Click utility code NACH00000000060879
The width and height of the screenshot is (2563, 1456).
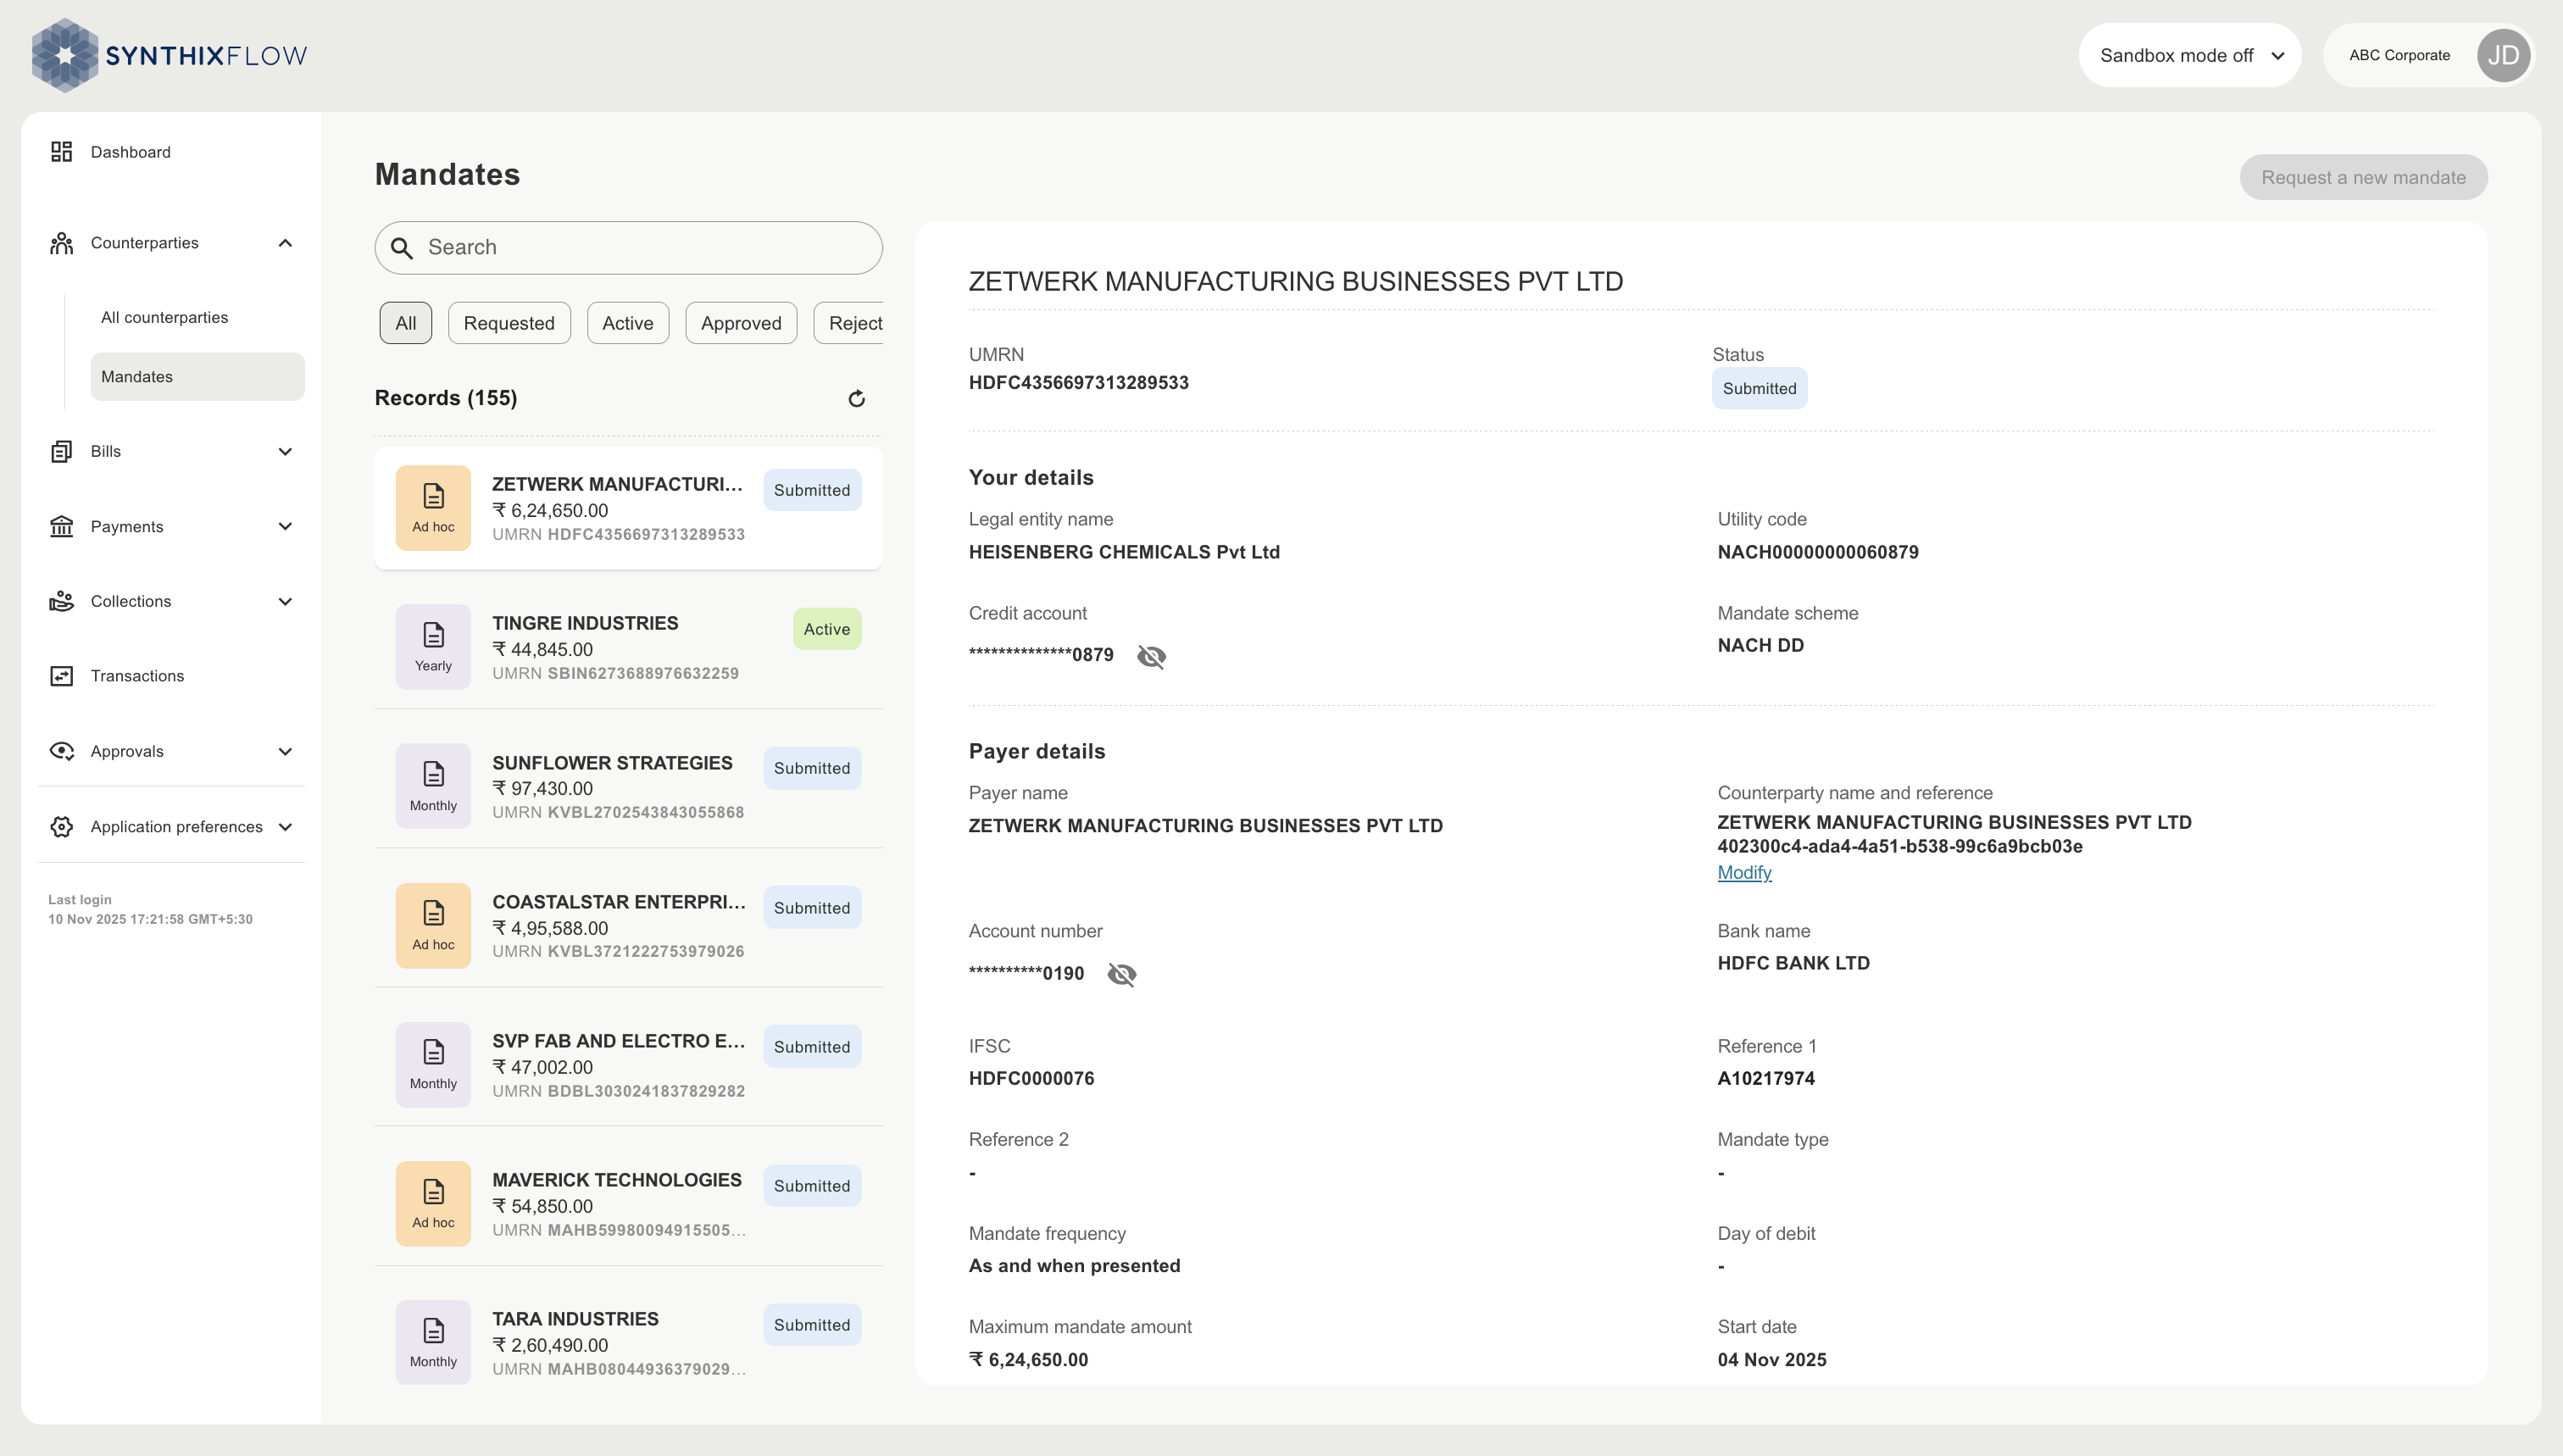(x=1817, y=552)
